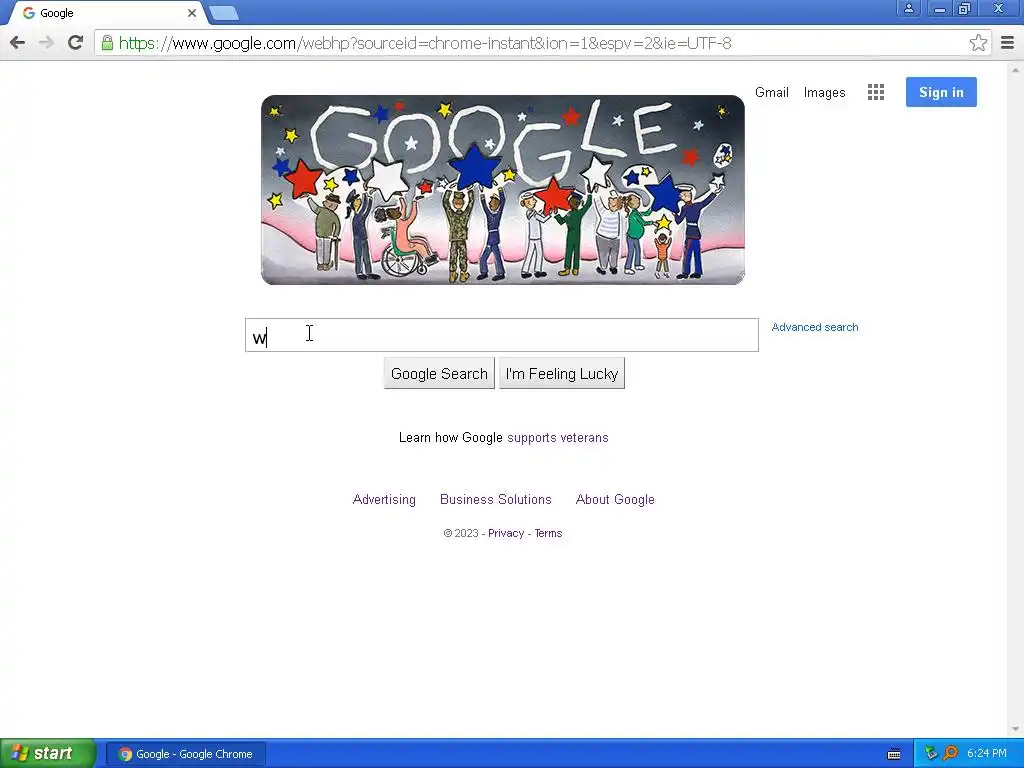Viewport: 1024px width, 768px height.
Task: Open the new tab button
Action: (x=223, y=13)
